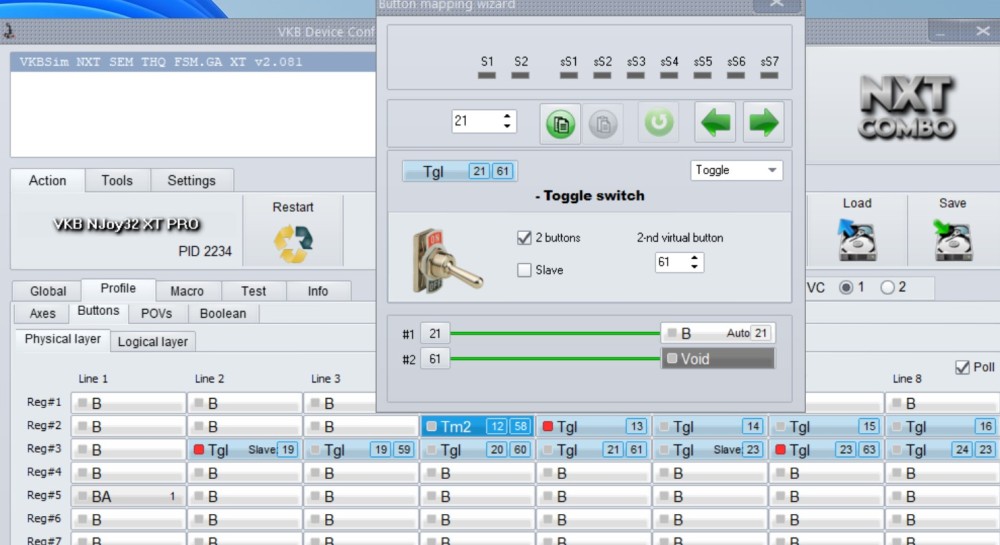Close the Button mapping wizard window
This screenshot has width=1000, height=545.
(x=776, y=4)
